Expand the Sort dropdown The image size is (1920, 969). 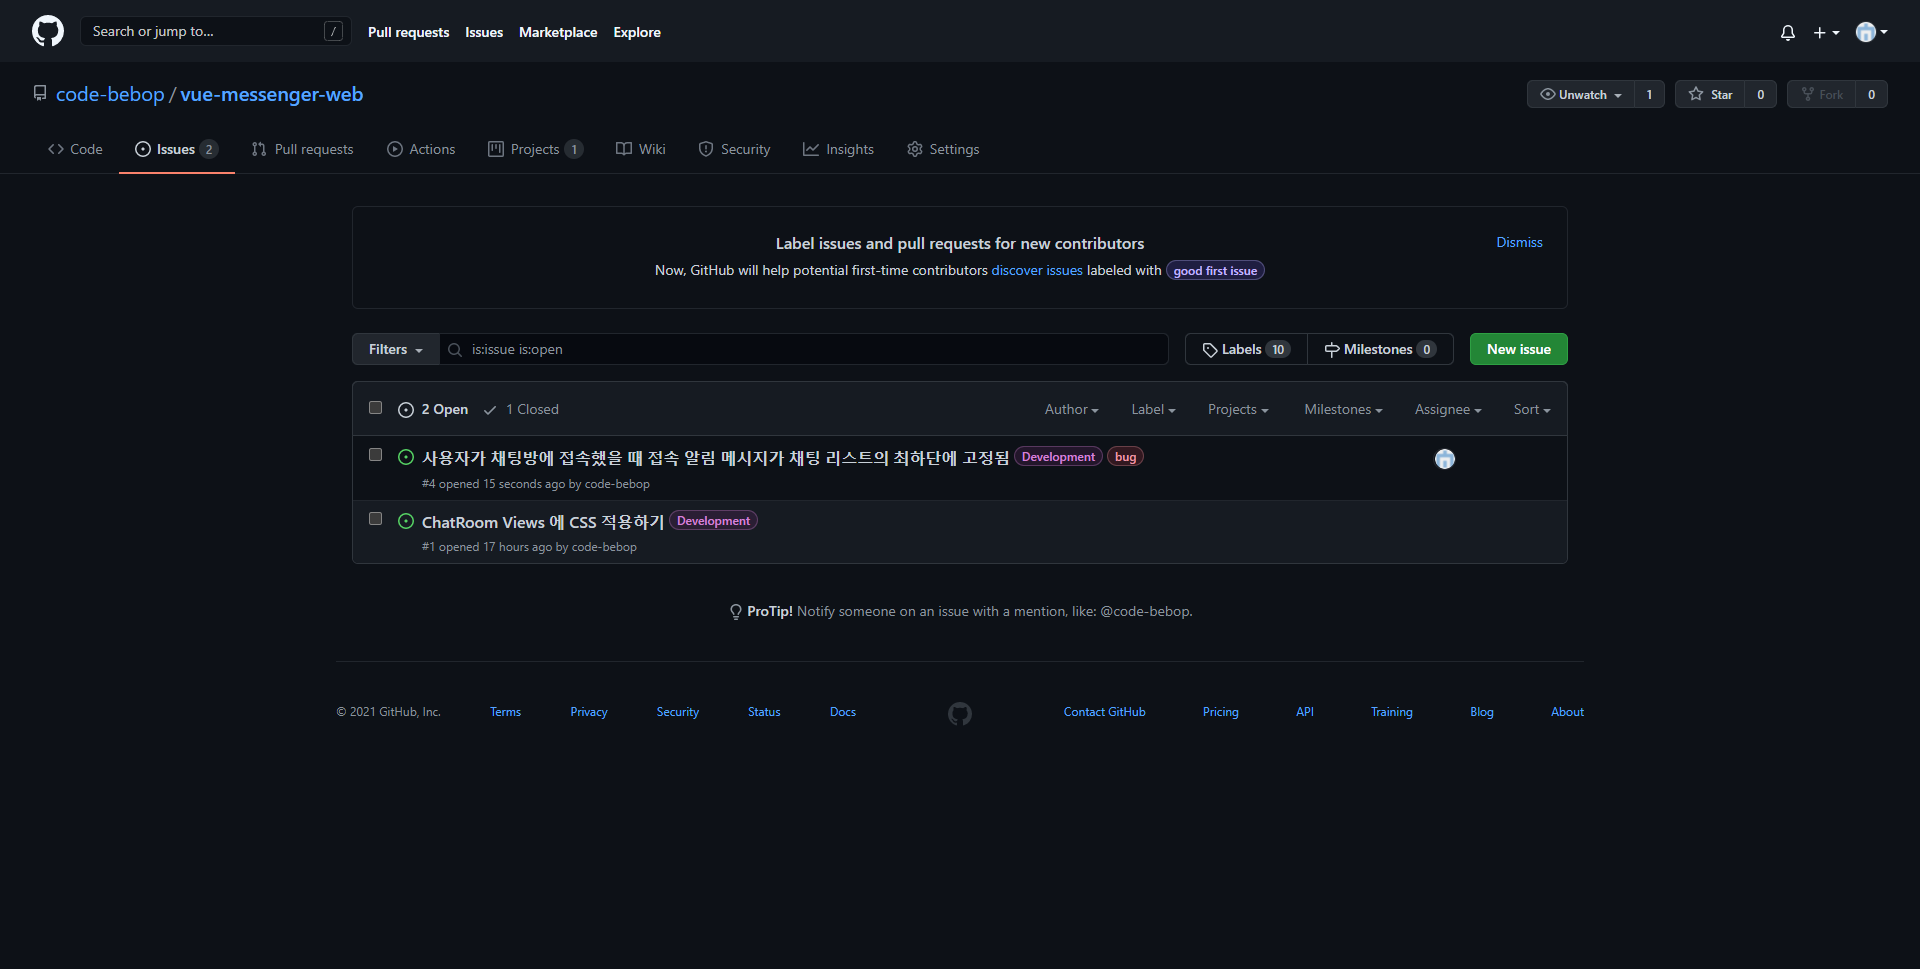point(1532,409)
